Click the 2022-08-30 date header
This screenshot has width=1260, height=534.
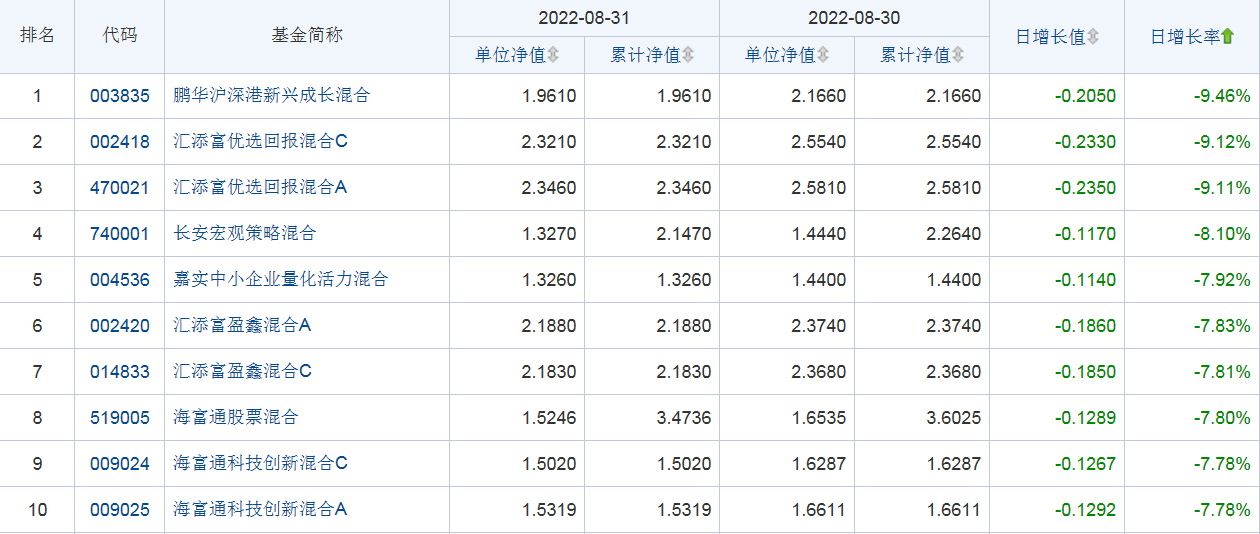854,18
